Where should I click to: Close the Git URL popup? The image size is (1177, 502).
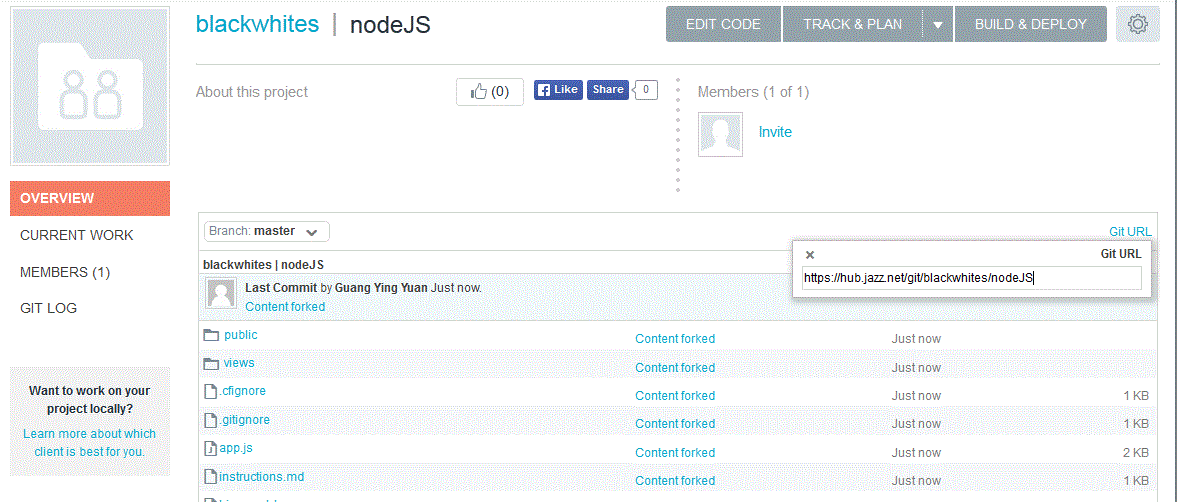[x=810, y=255]
